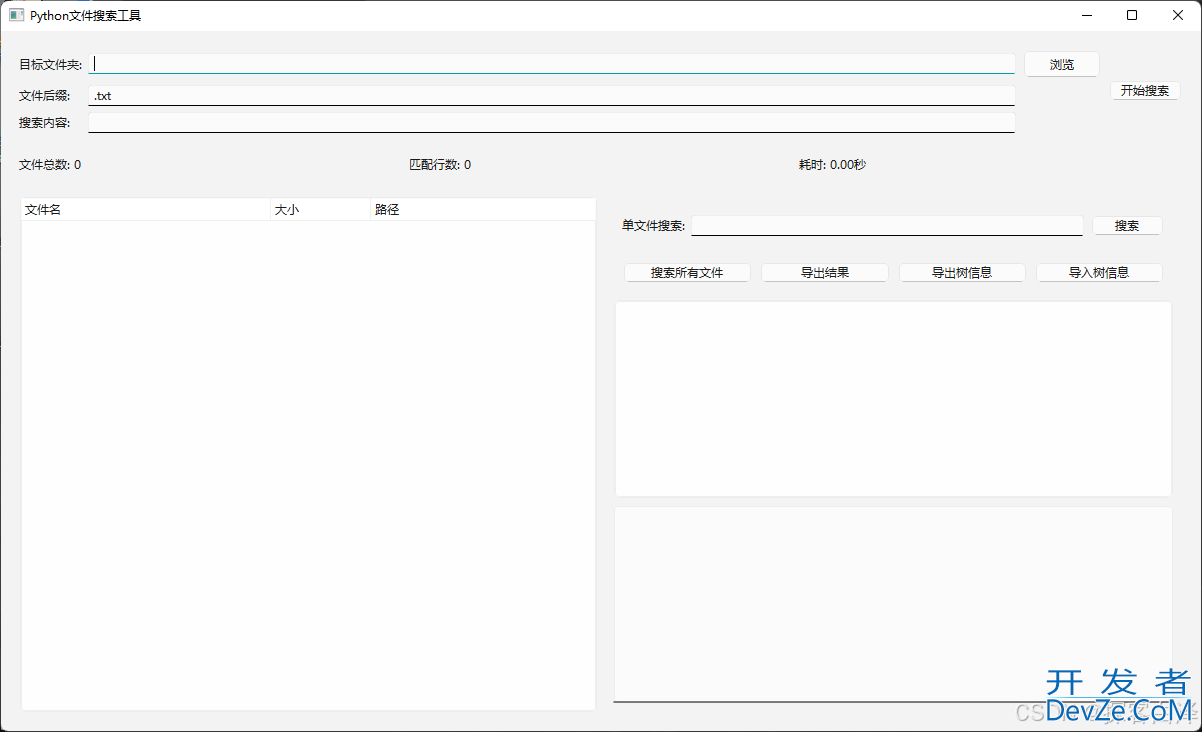1202x732 pixels.
Task: Select the 搜索内容 text field
Action: (x=551, y=122)
